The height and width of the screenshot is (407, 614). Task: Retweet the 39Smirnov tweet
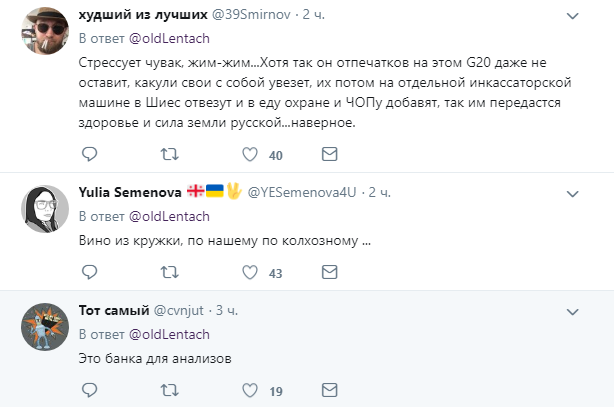coord(170,155)
